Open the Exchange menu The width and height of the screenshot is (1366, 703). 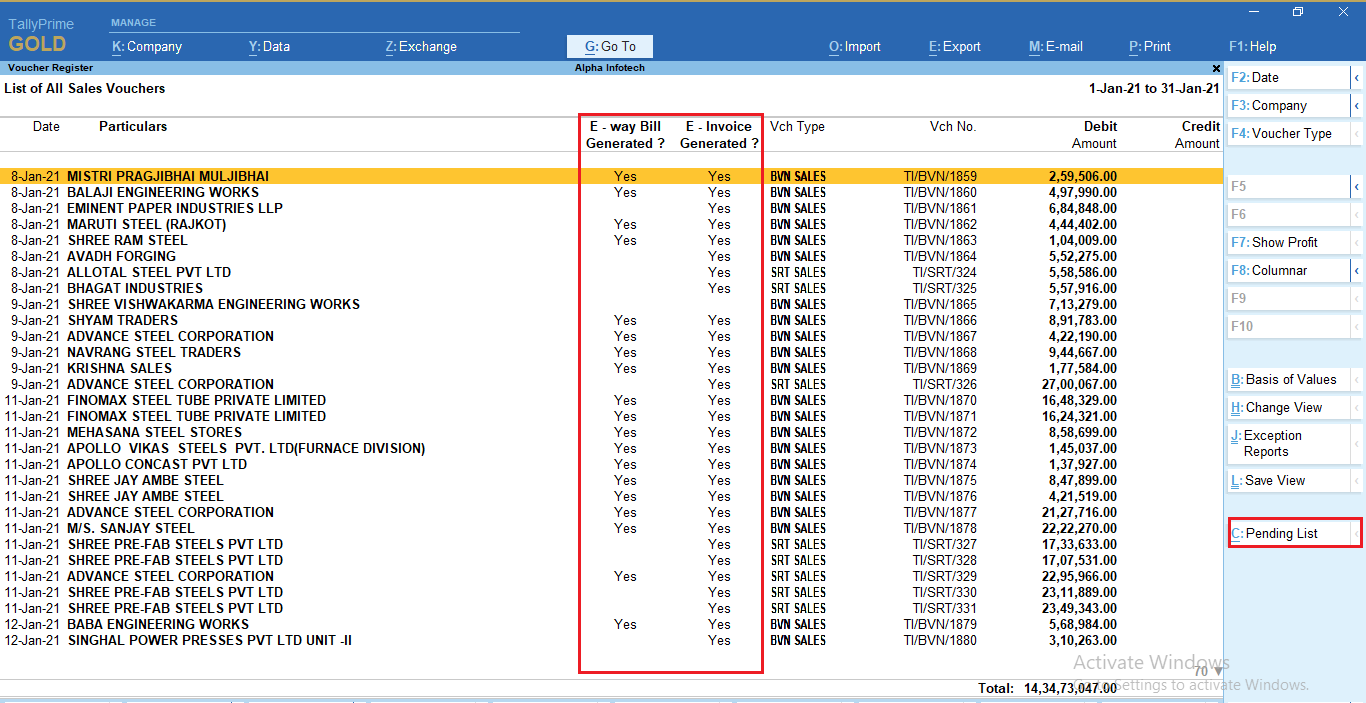[x=420, y=46]
